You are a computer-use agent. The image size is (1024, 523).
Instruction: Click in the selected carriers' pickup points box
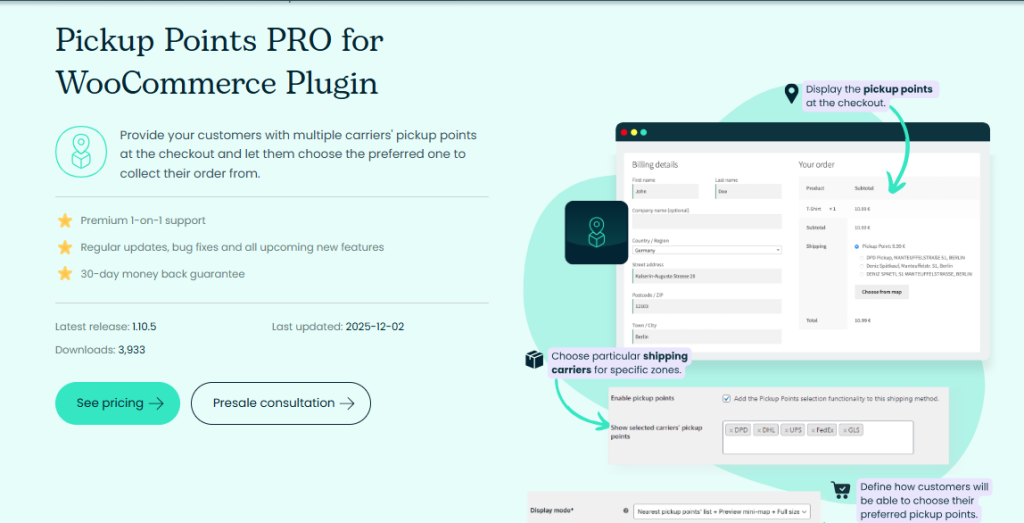click(x=818, y=437)
